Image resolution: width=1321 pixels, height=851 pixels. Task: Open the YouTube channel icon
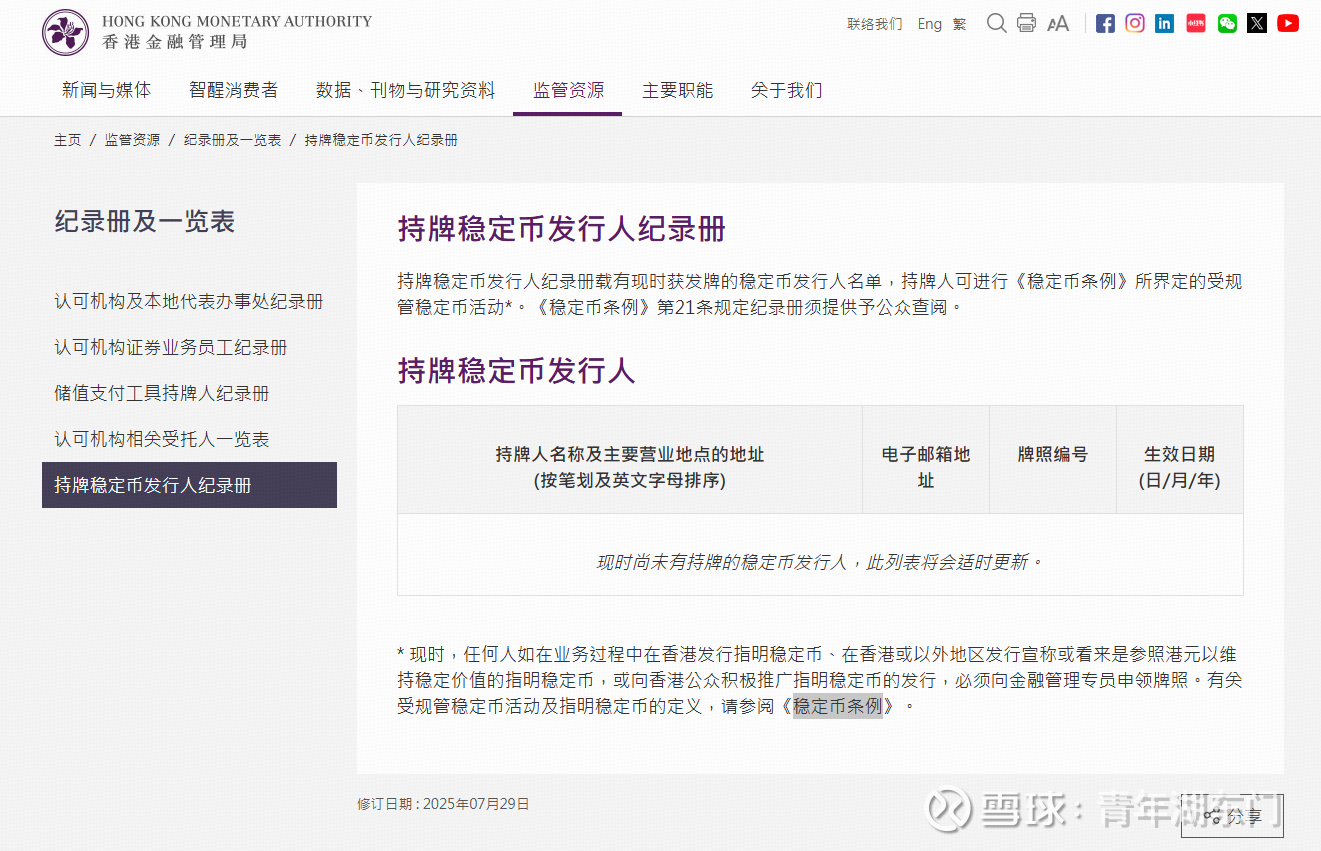pyautogui.click(x=1288, y=23)
